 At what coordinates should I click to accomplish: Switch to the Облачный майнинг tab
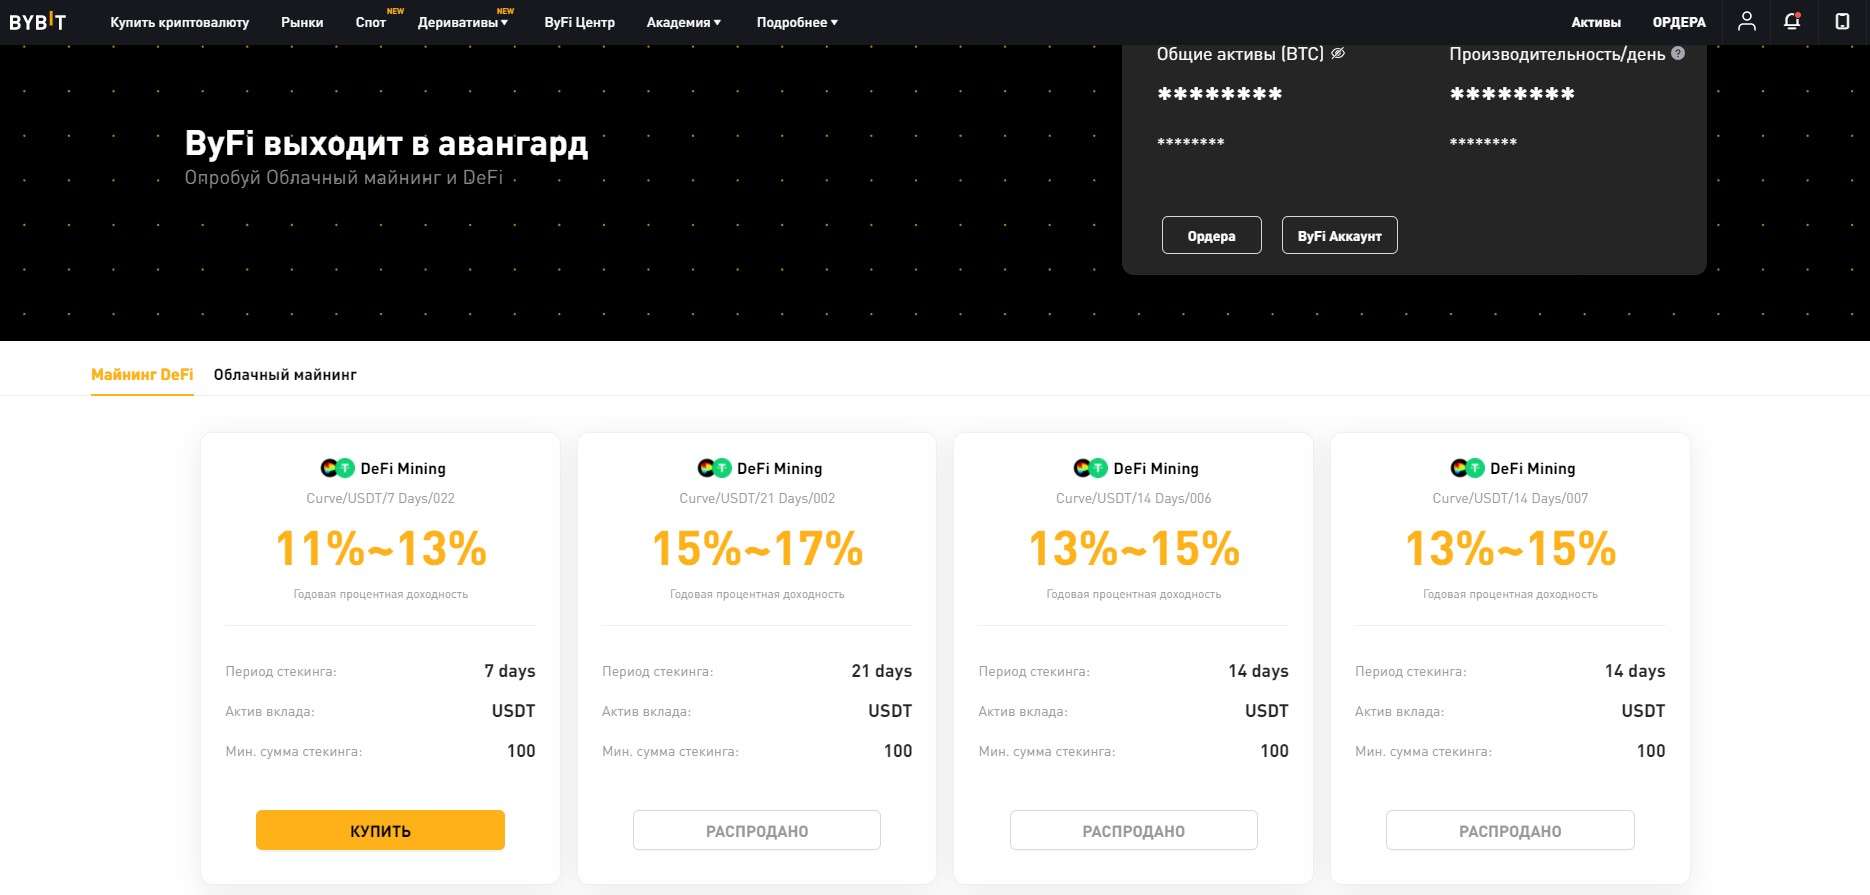point(285,375)
